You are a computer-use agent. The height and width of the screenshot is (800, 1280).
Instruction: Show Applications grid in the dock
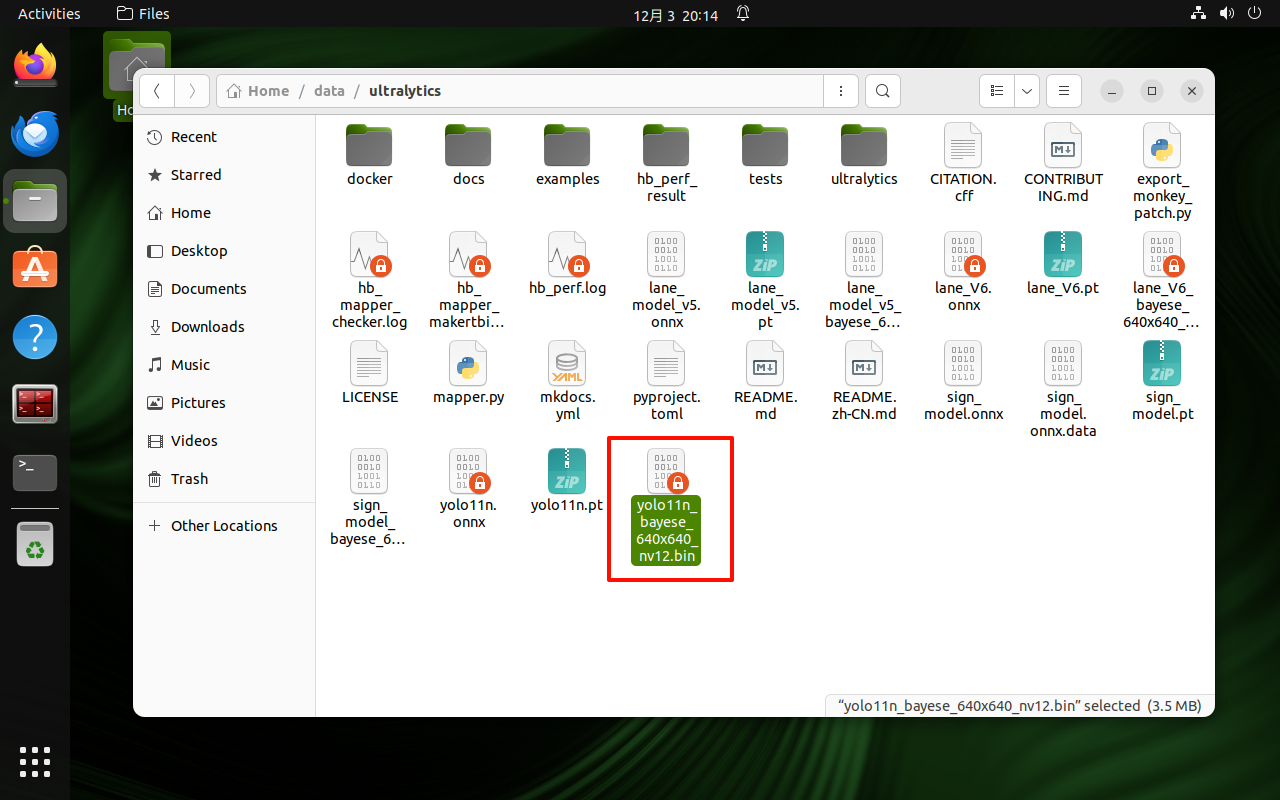pos(35,762)
